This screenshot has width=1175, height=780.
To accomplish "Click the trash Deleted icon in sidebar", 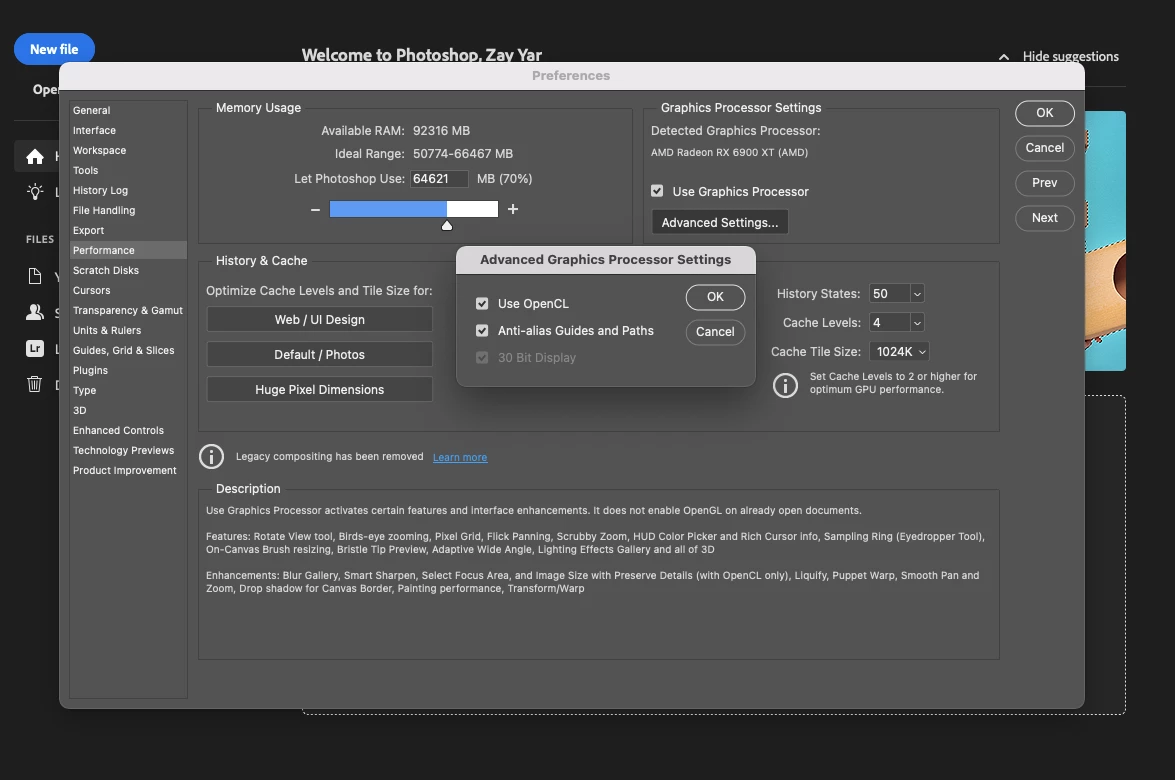I will pos(34,384).
